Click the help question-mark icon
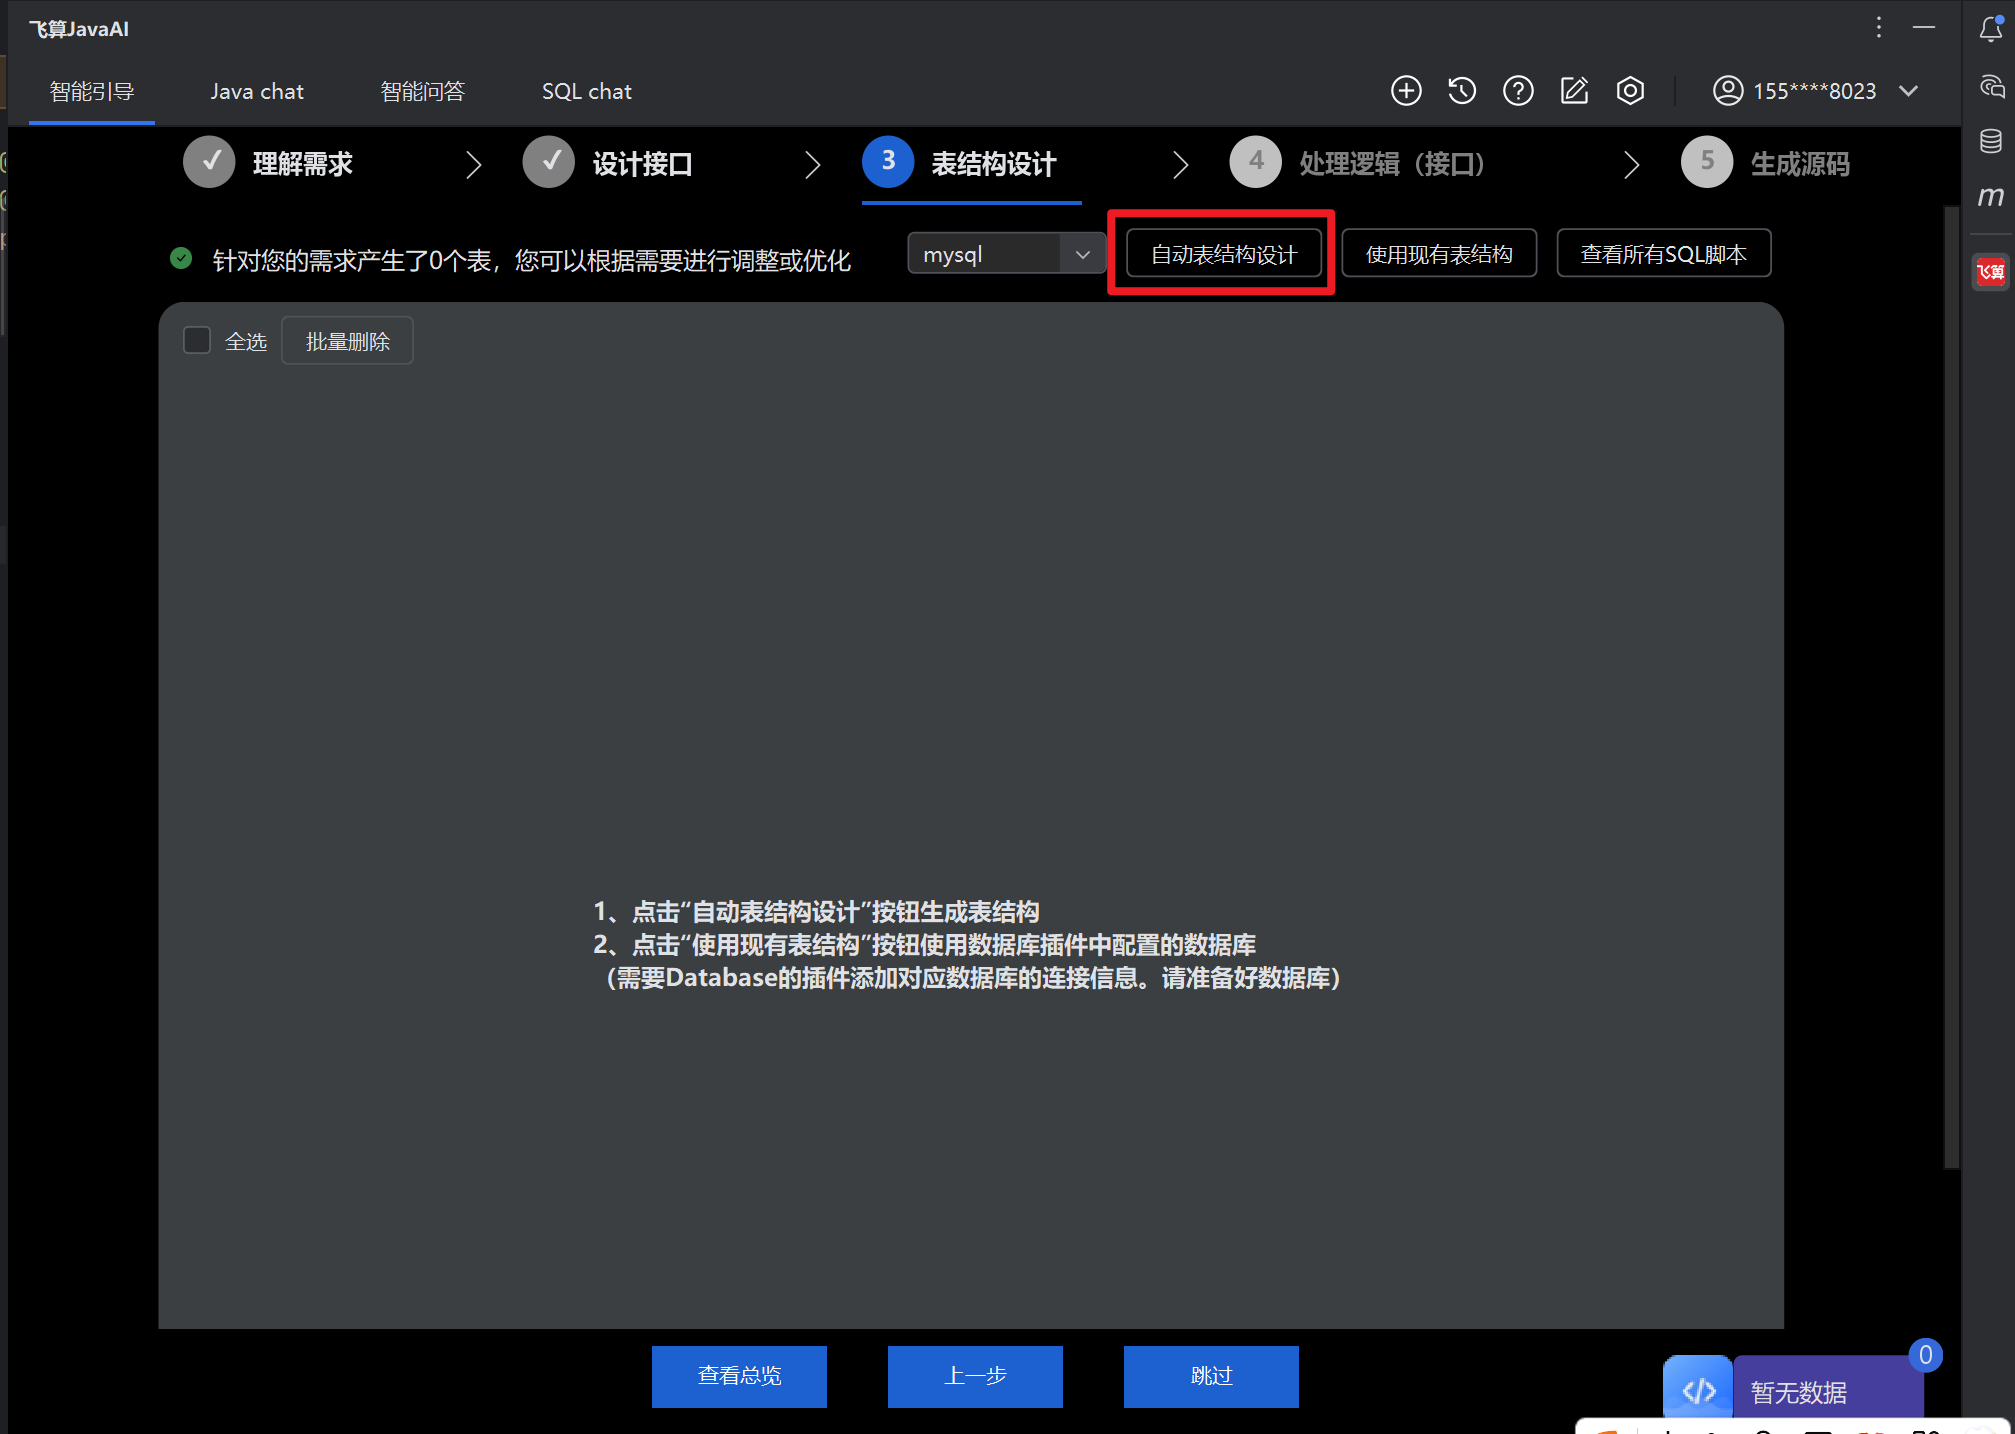2015x1434 pixels. pos(1517,90)
